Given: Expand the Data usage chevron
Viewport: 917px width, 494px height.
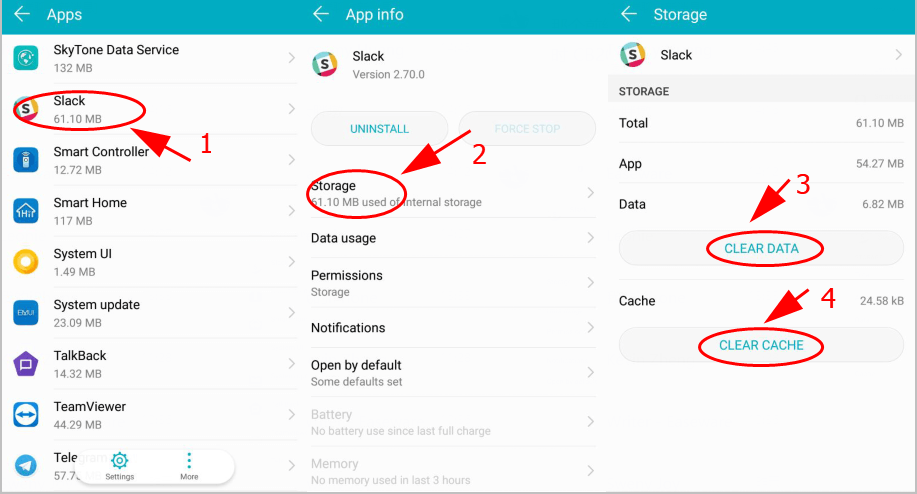Looking at the screenshot, I should (x=591, y=238).
